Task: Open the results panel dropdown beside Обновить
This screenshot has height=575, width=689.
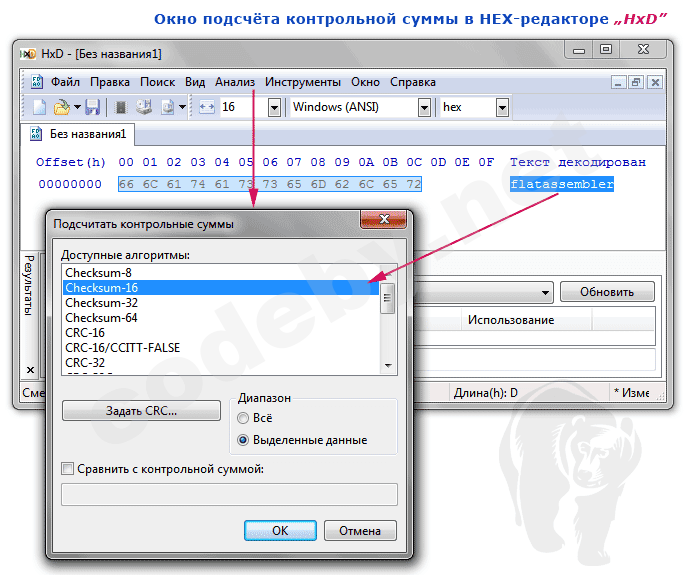Action: [545, 293]
